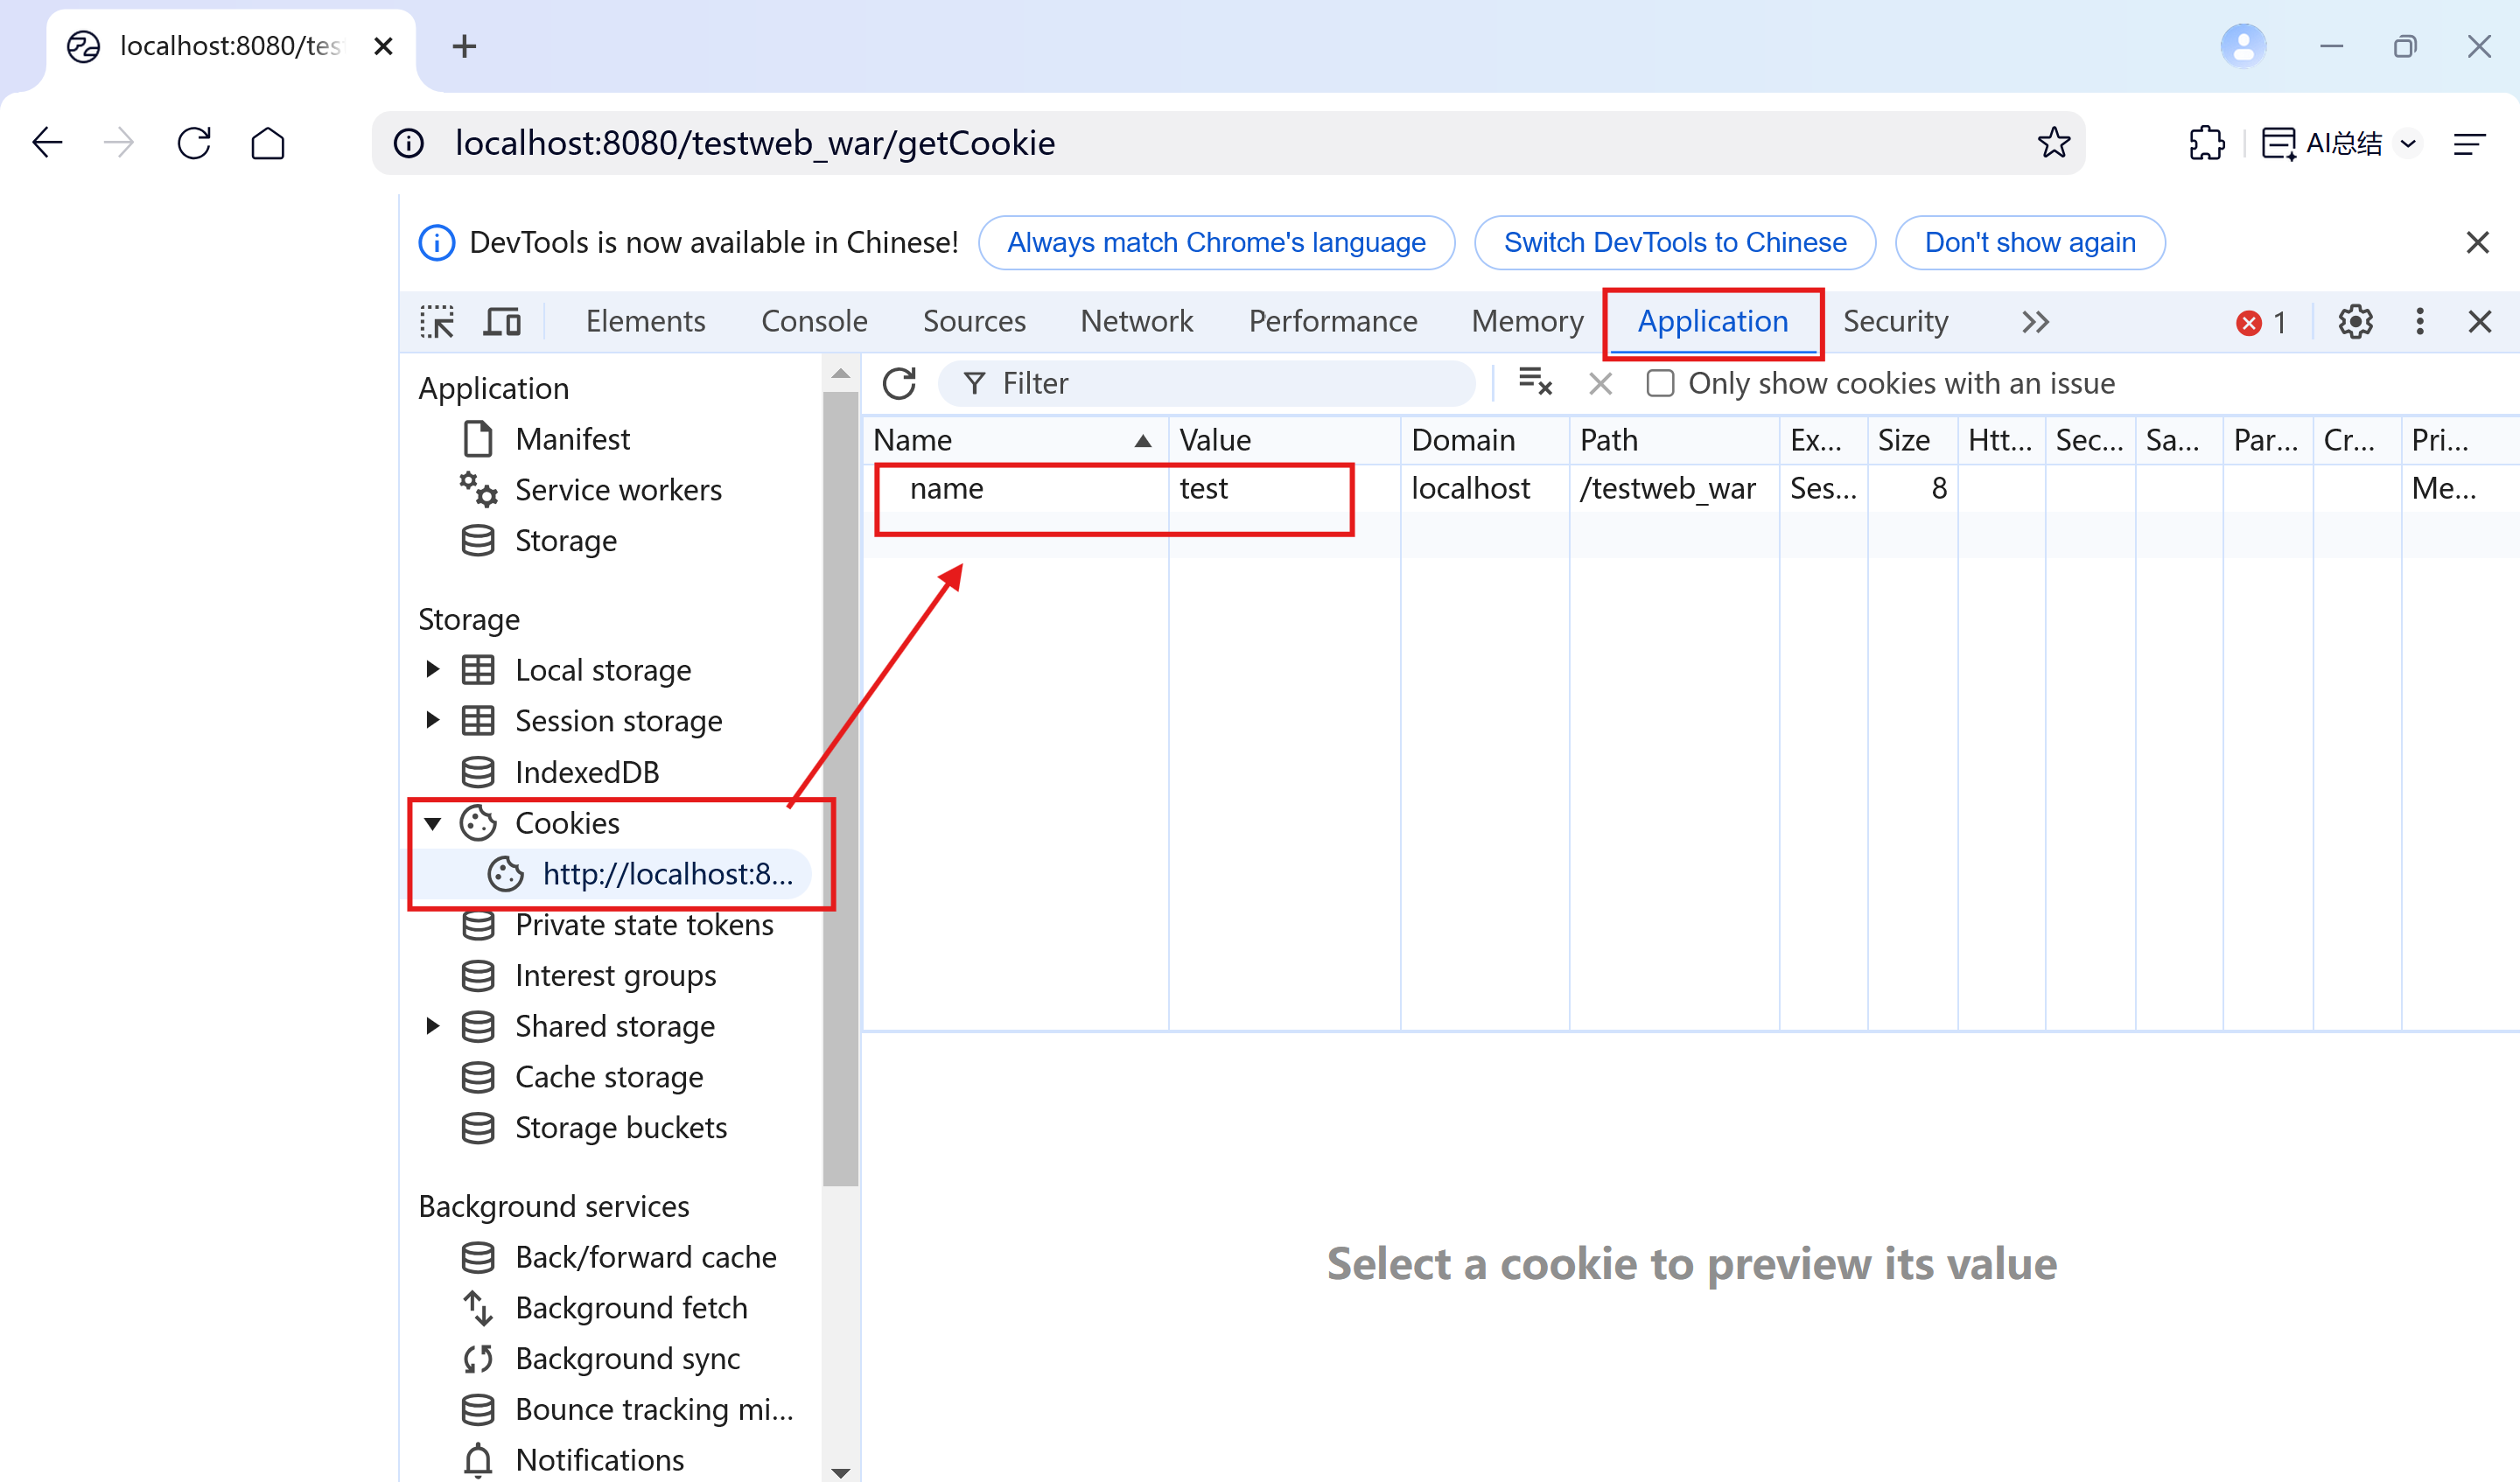Screen dimensions: 2520x1482
Task: Show more DevTools tabs via the chevron
Action: point(2035,322)
